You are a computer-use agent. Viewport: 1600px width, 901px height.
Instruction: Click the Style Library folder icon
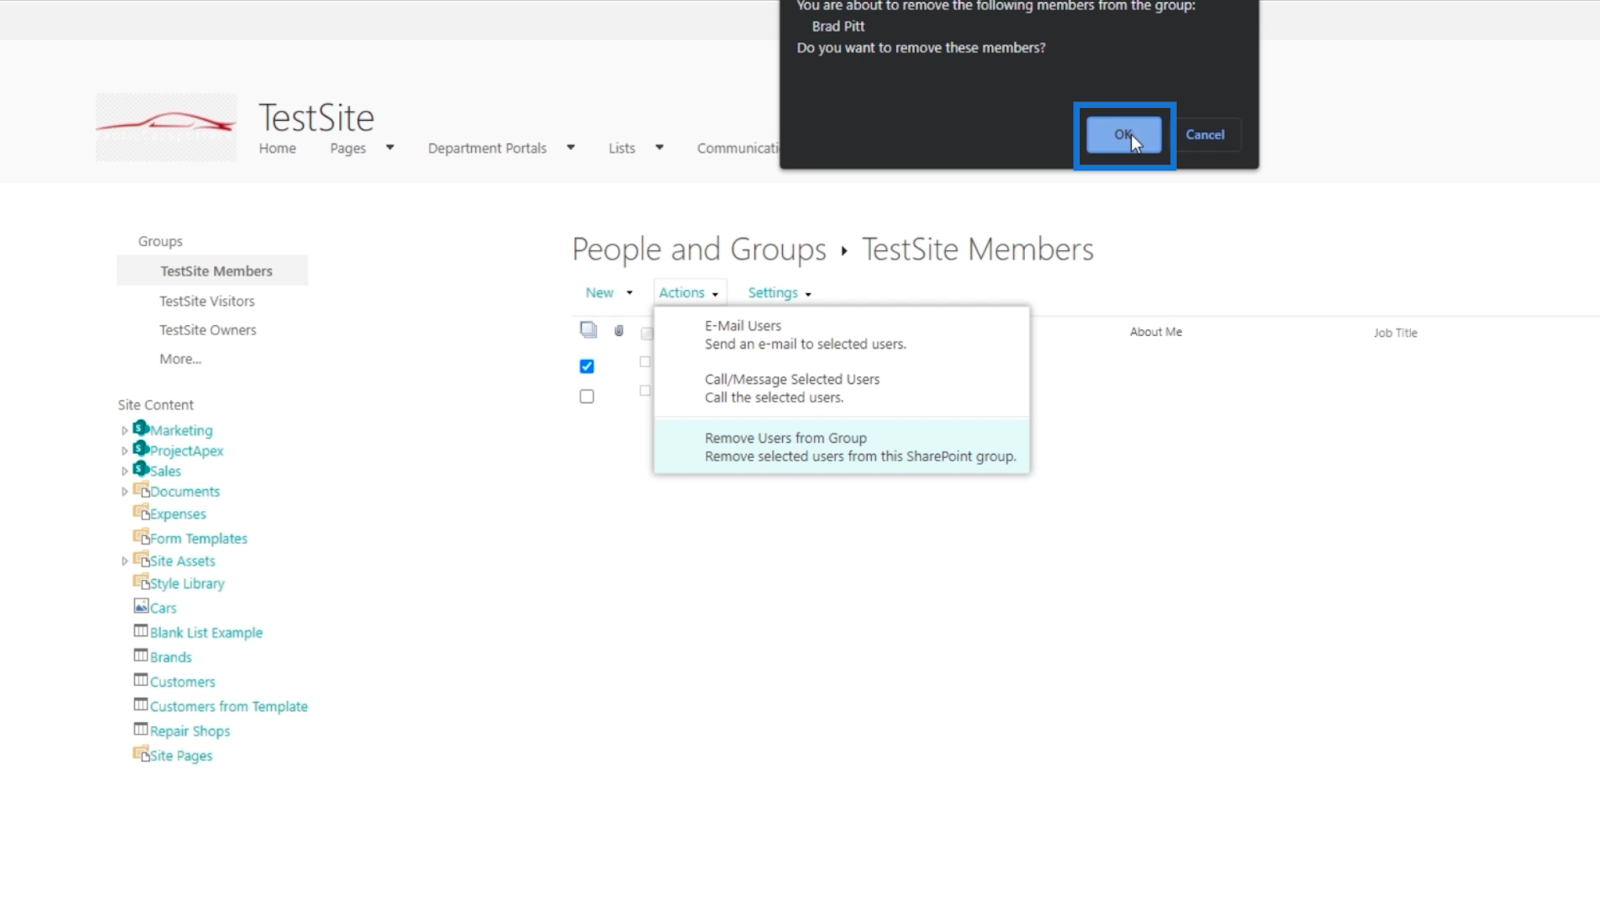click(141, 581)
